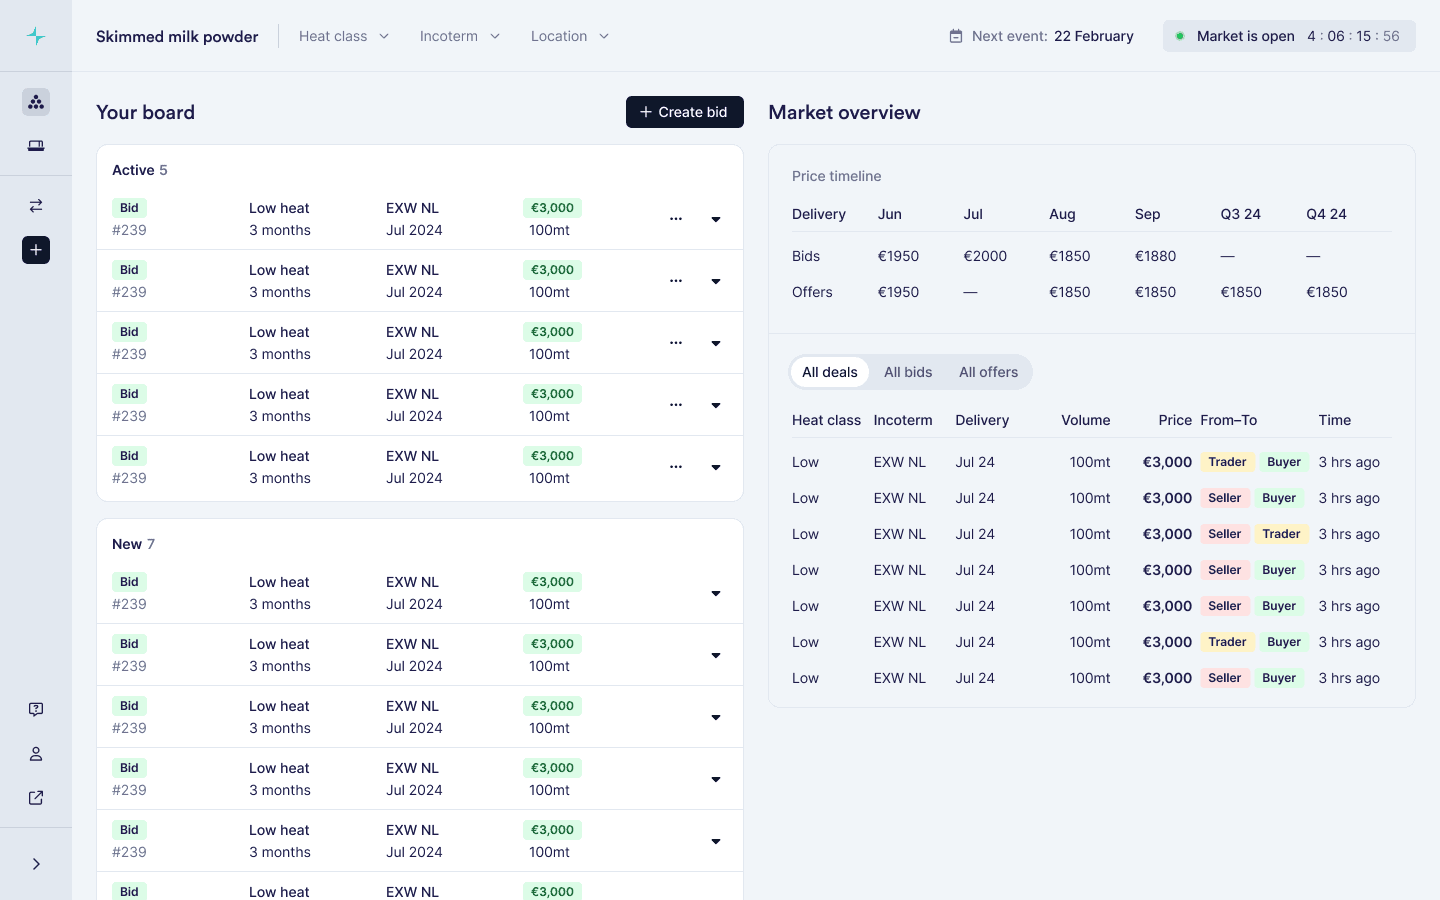Click the external link icon in the sidebar
Screen dimensions: 1440x900
click(x=36, y=798)
